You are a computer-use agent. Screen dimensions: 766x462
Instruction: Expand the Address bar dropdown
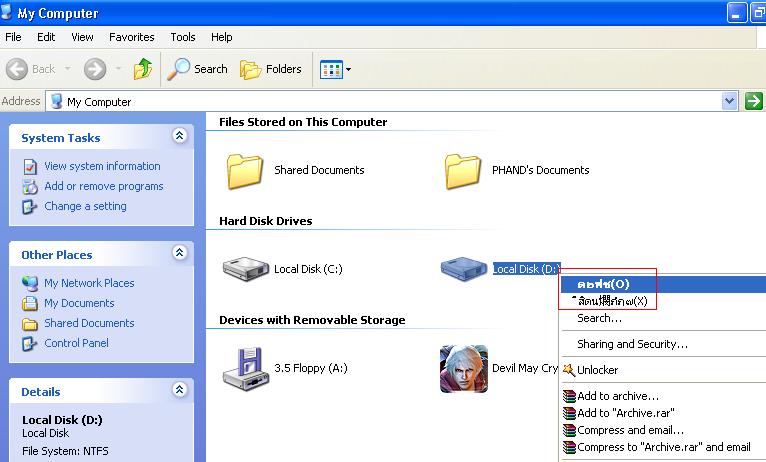point(729,101)
